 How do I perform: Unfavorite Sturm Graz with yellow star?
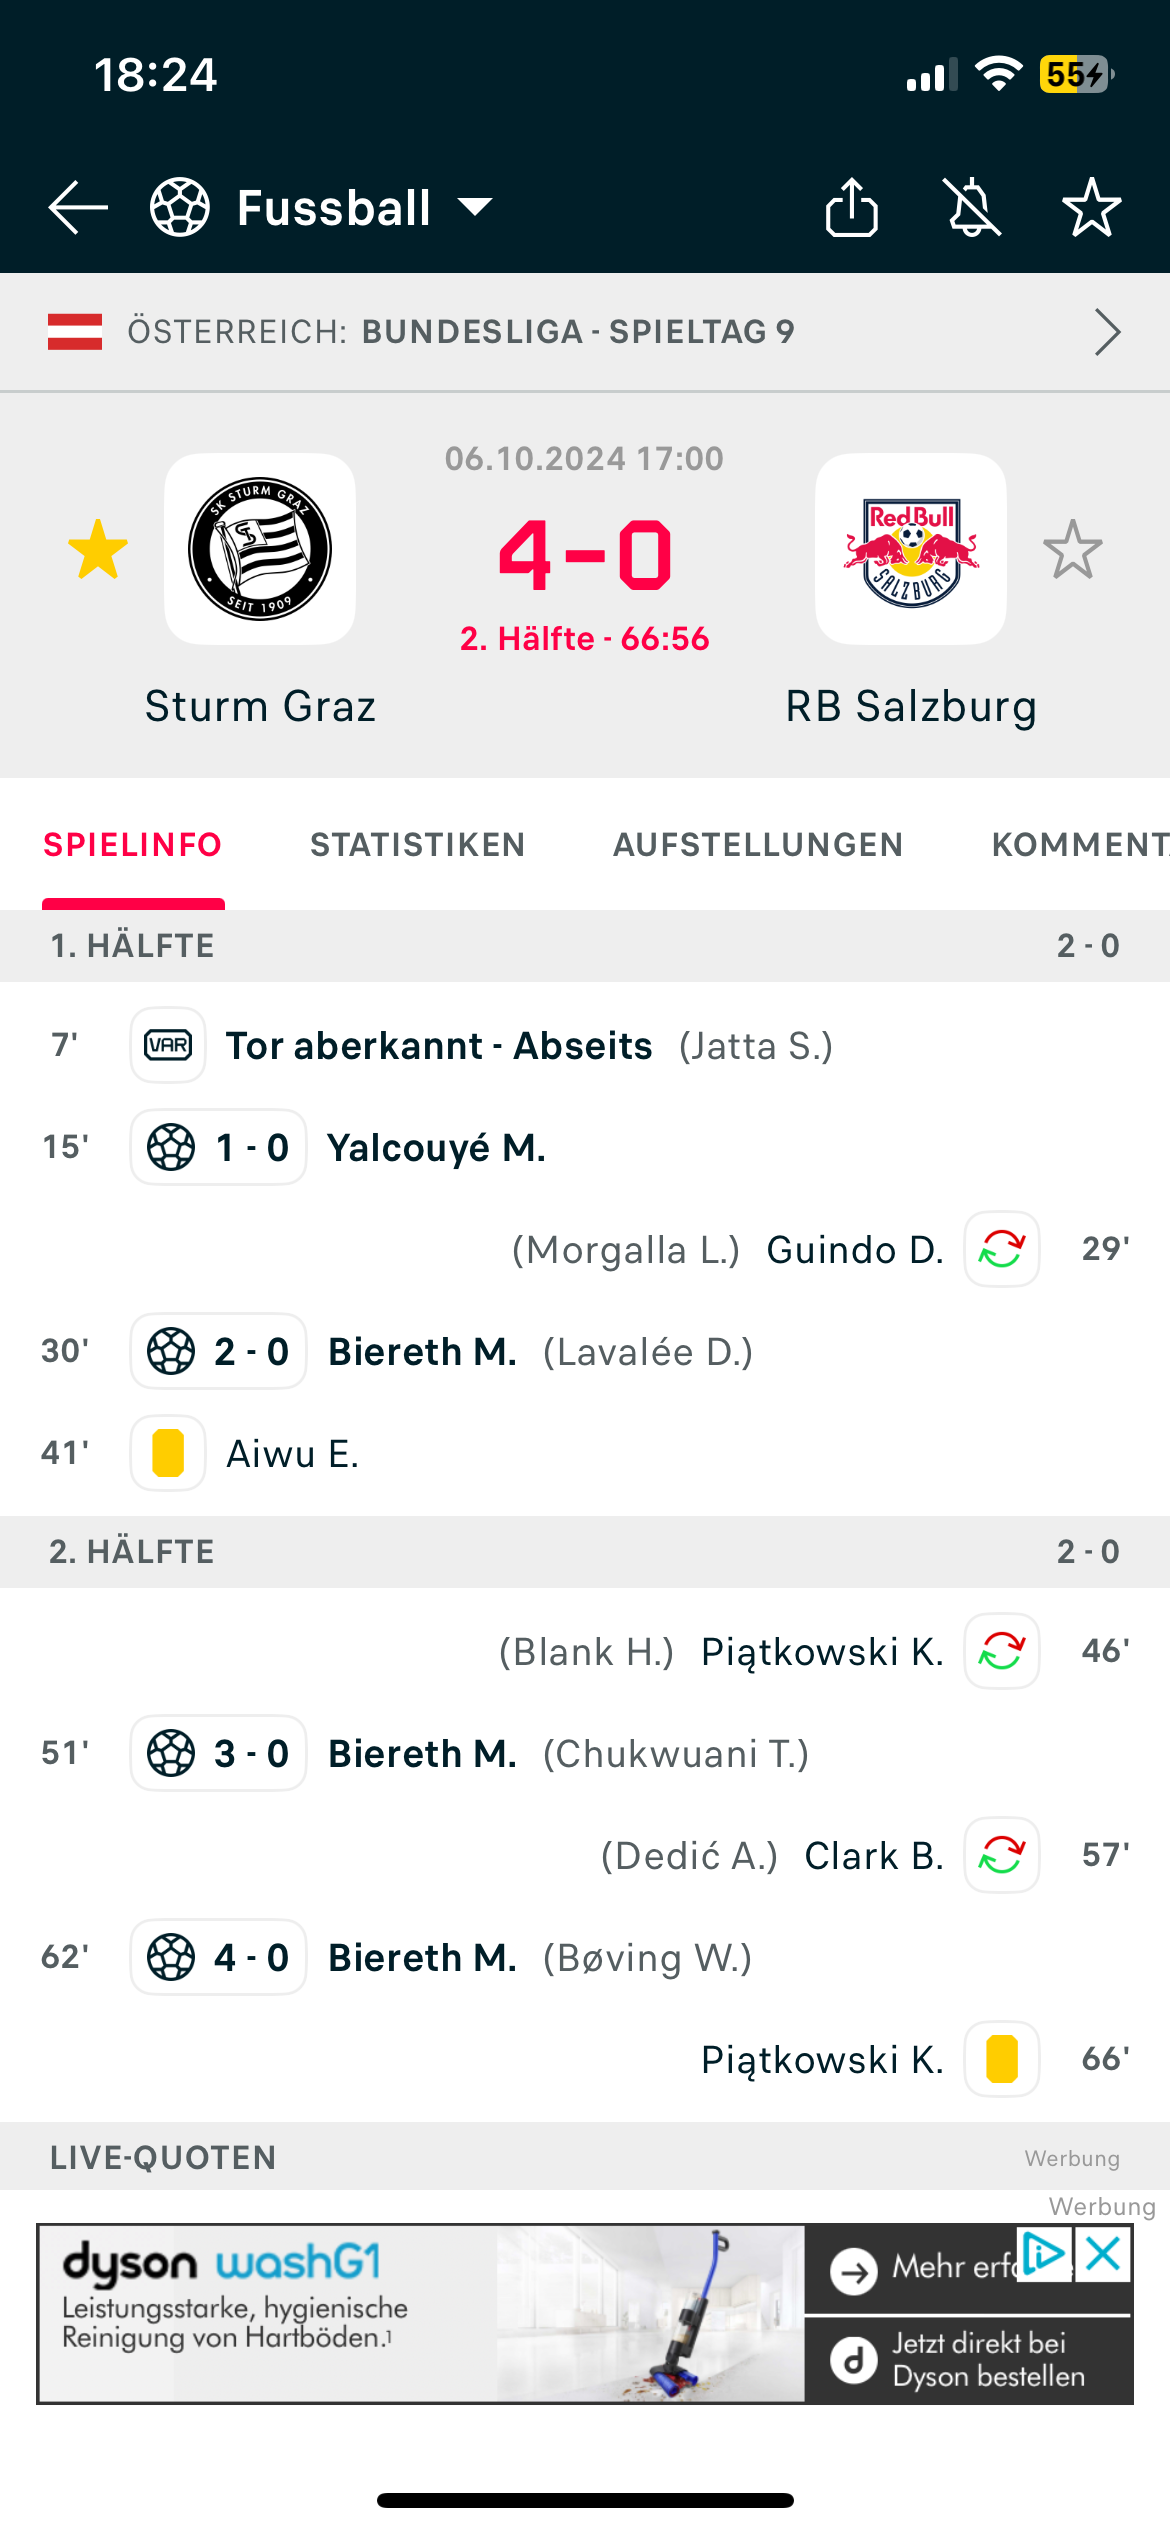(x=98, y=549)
